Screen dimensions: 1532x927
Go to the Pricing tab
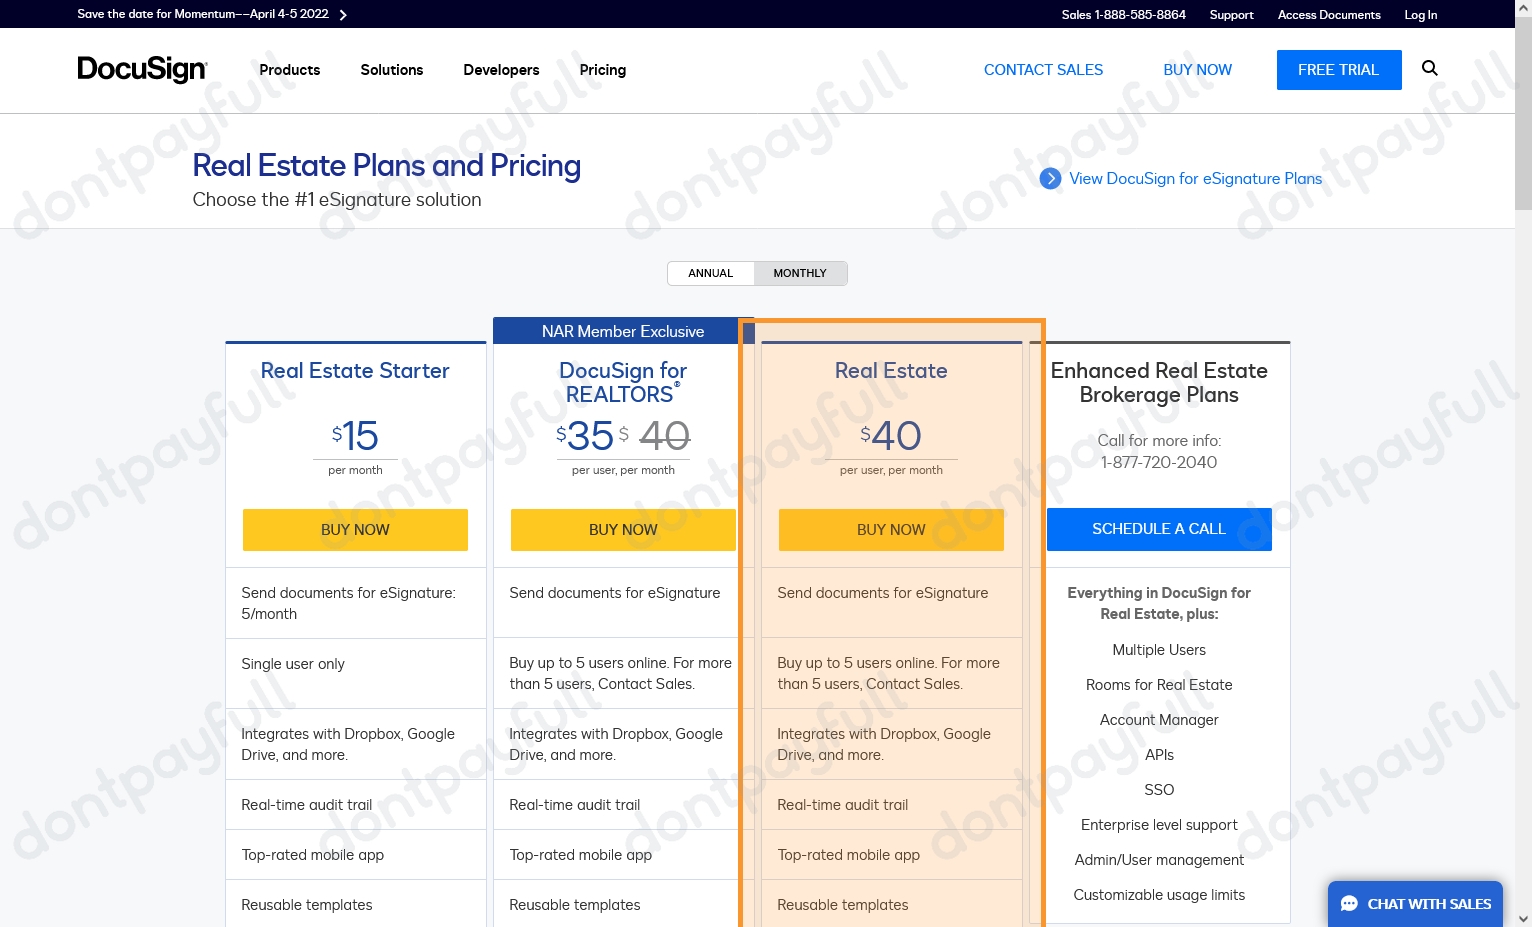602,70
